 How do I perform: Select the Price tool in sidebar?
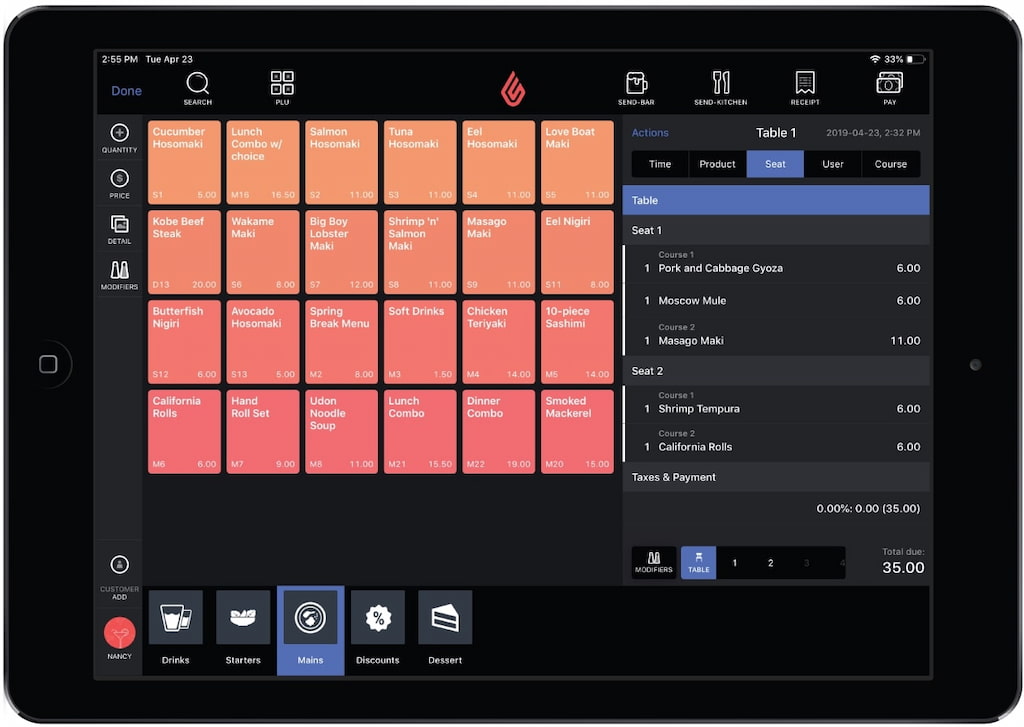point(120,184)
